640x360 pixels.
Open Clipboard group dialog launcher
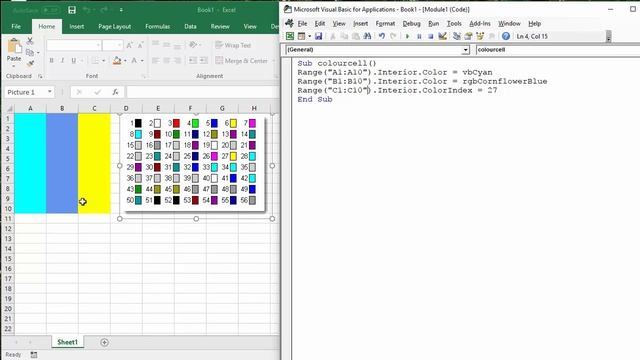40,76
